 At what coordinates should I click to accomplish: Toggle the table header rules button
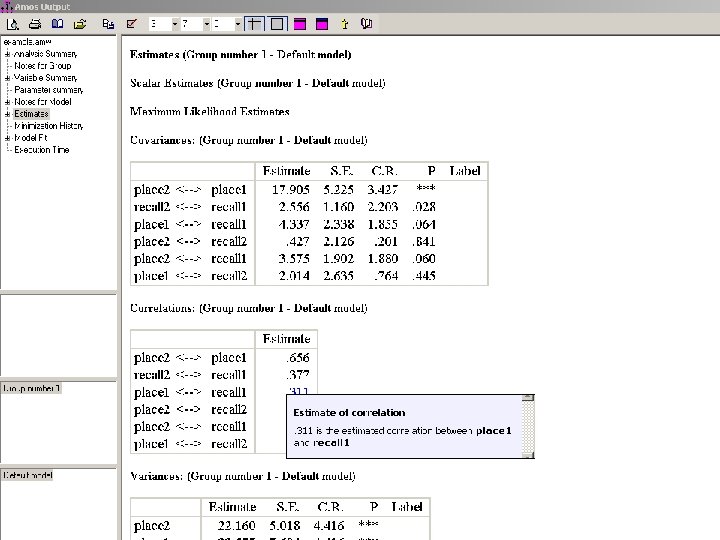tap(254, 24)
